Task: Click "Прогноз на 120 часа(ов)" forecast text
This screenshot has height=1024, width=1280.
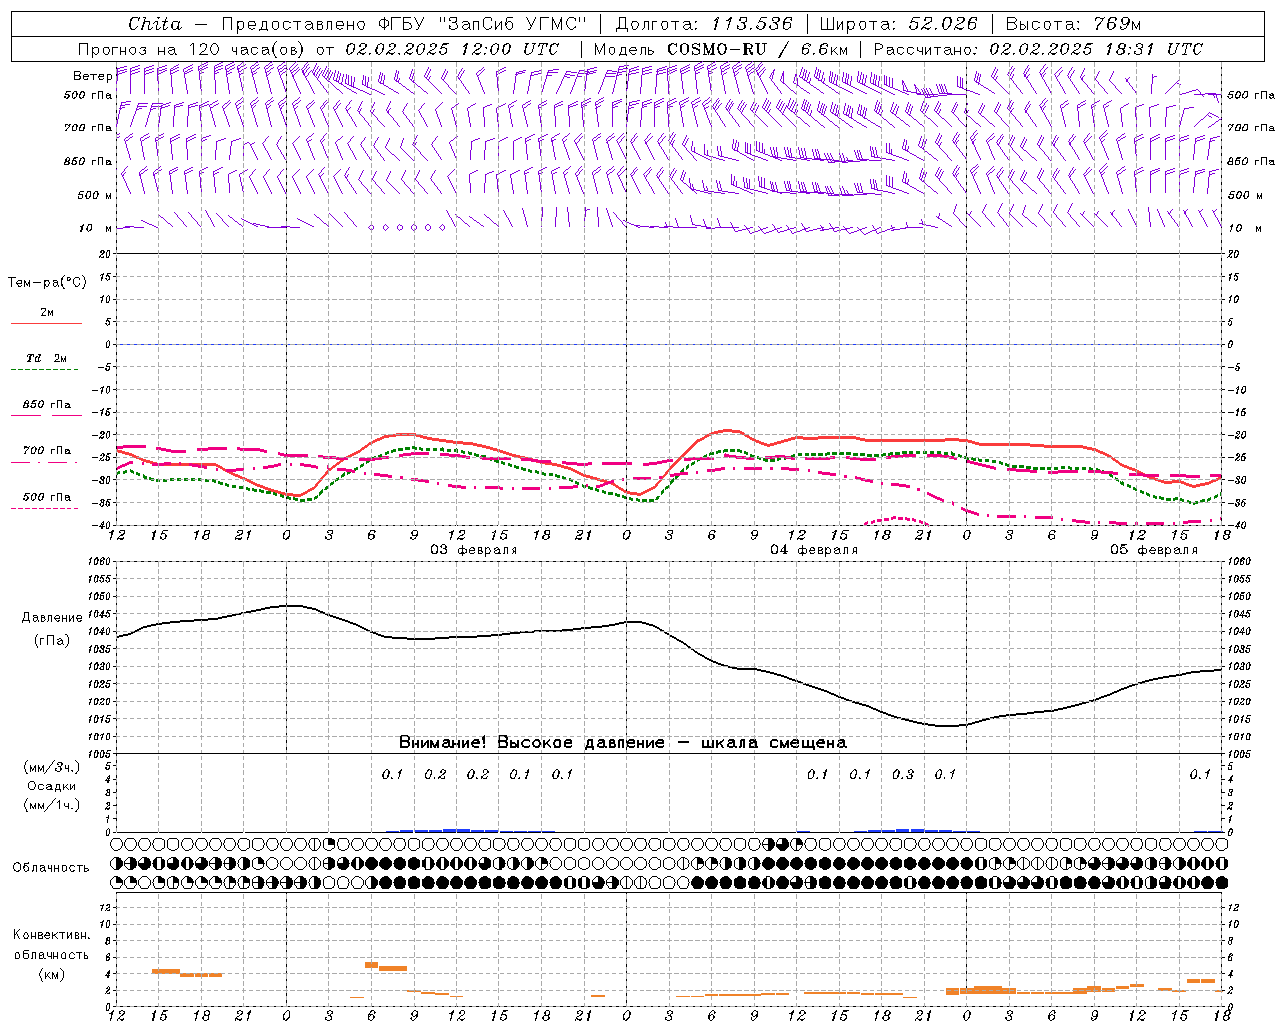Action: coord(193,49)
